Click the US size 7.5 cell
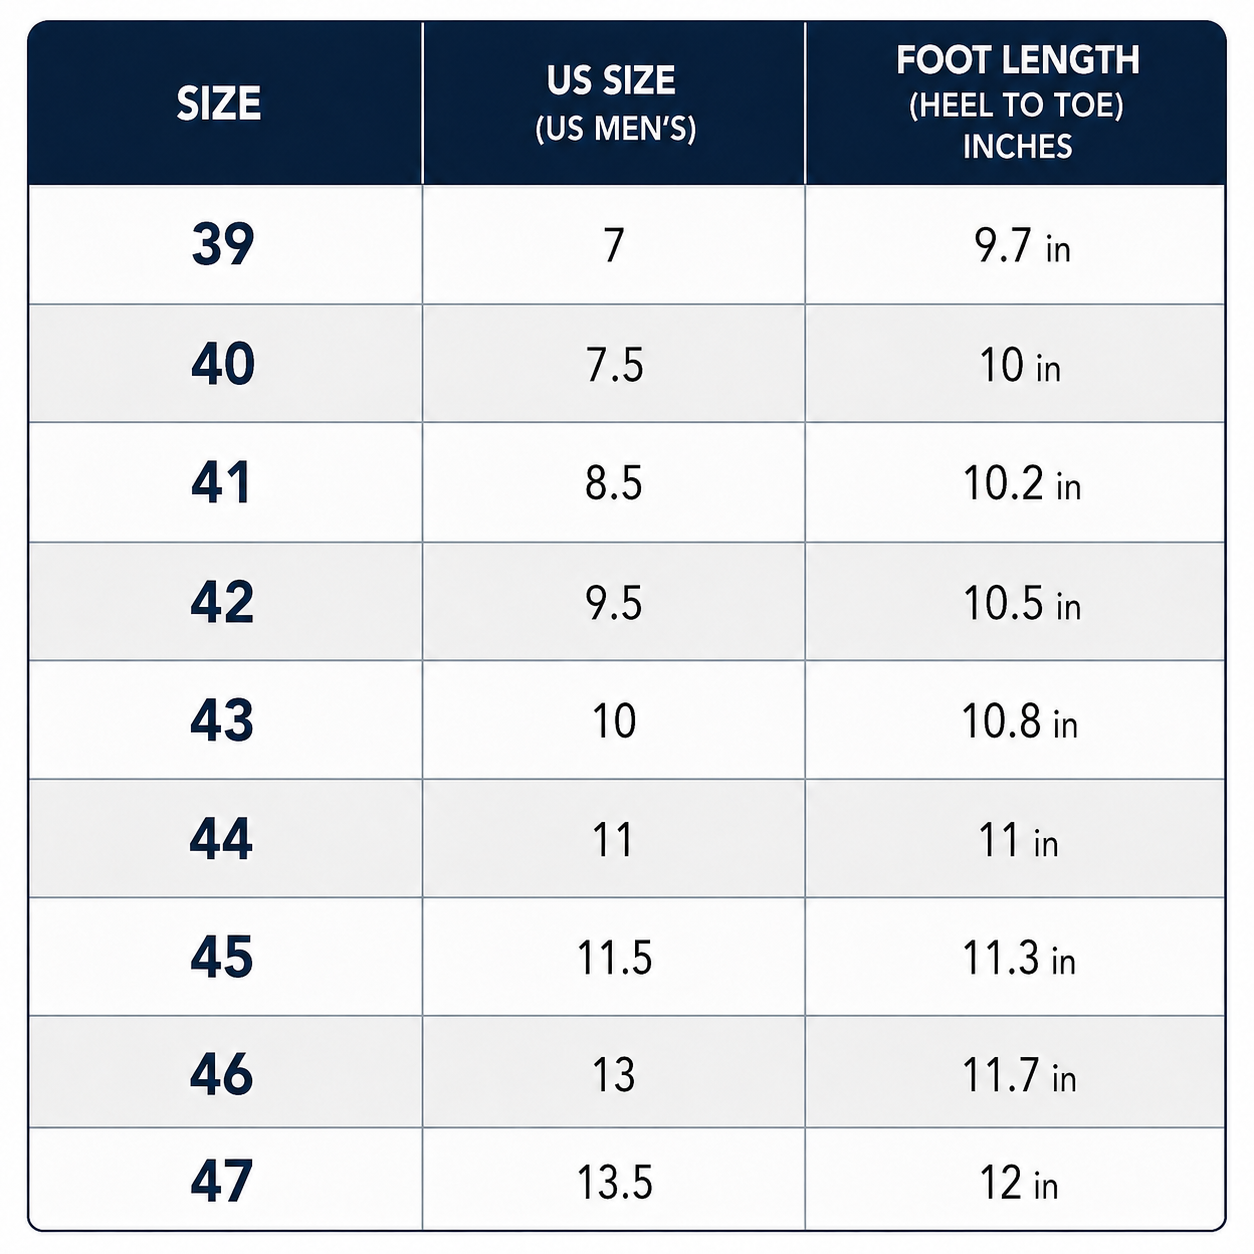 (x=614, y=365)
